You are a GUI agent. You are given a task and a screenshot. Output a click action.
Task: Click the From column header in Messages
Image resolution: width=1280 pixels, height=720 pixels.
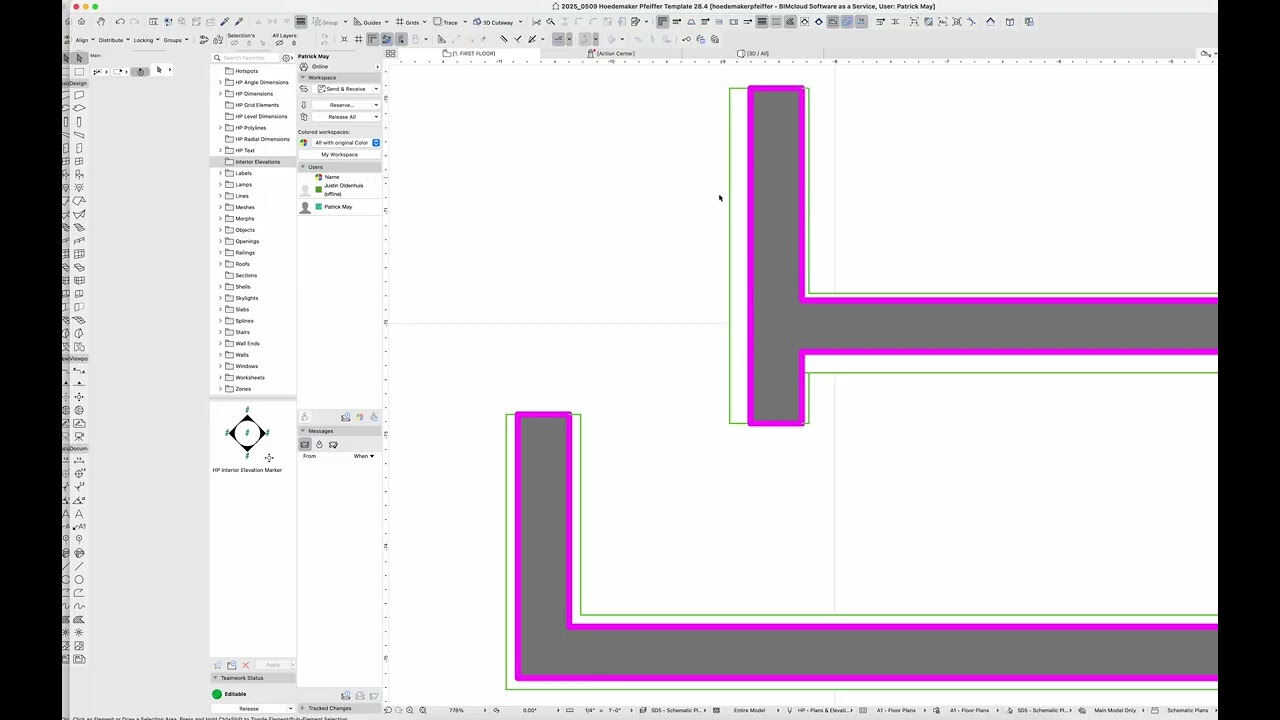(x=309, y=456)
